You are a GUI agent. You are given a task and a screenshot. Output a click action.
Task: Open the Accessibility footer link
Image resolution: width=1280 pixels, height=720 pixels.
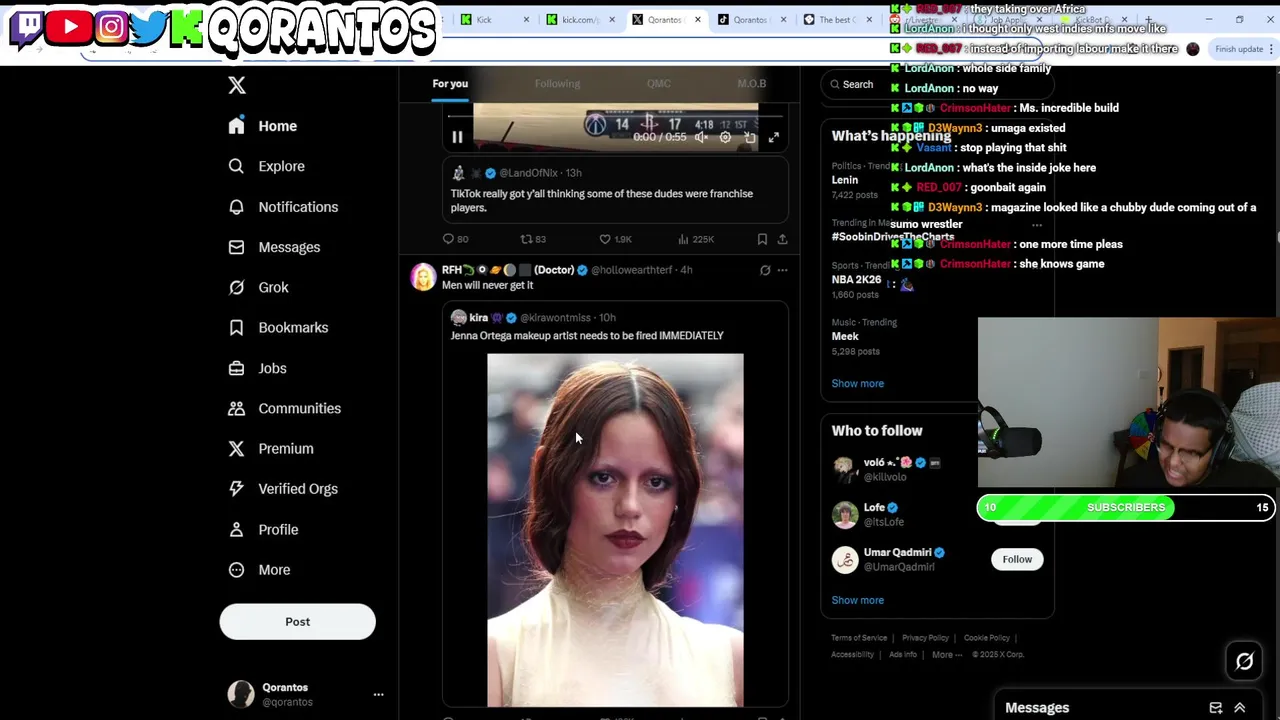coord(852,655)
